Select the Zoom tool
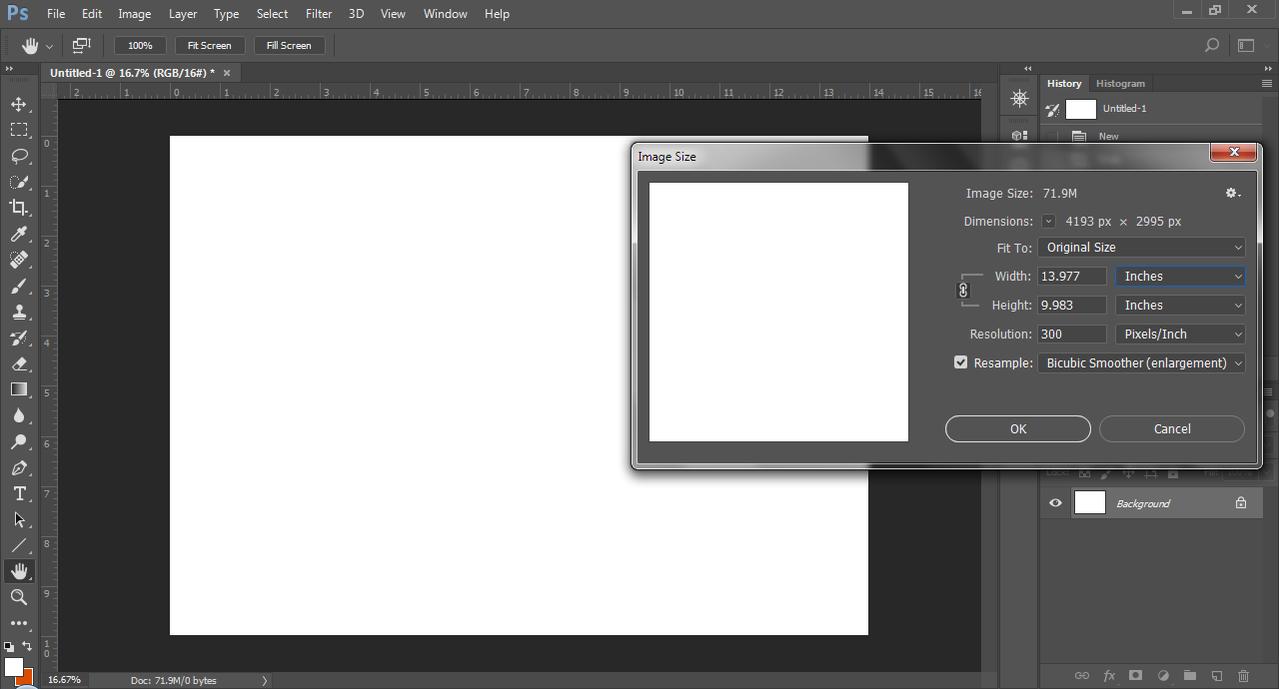Image resolution: width=1279 pixels, height=689 pixels. pyautogui.click(x=19, y=597)
